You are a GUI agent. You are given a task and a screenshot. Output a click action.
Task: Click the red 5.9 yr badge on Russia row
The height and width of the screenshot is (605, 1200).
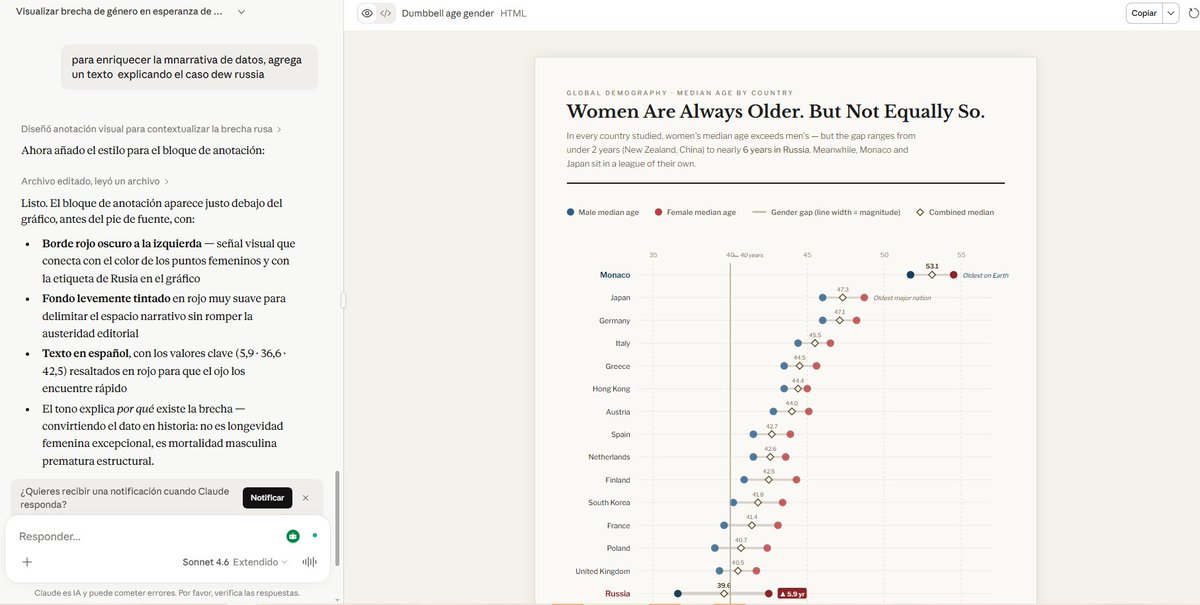[x=792, y=593]
